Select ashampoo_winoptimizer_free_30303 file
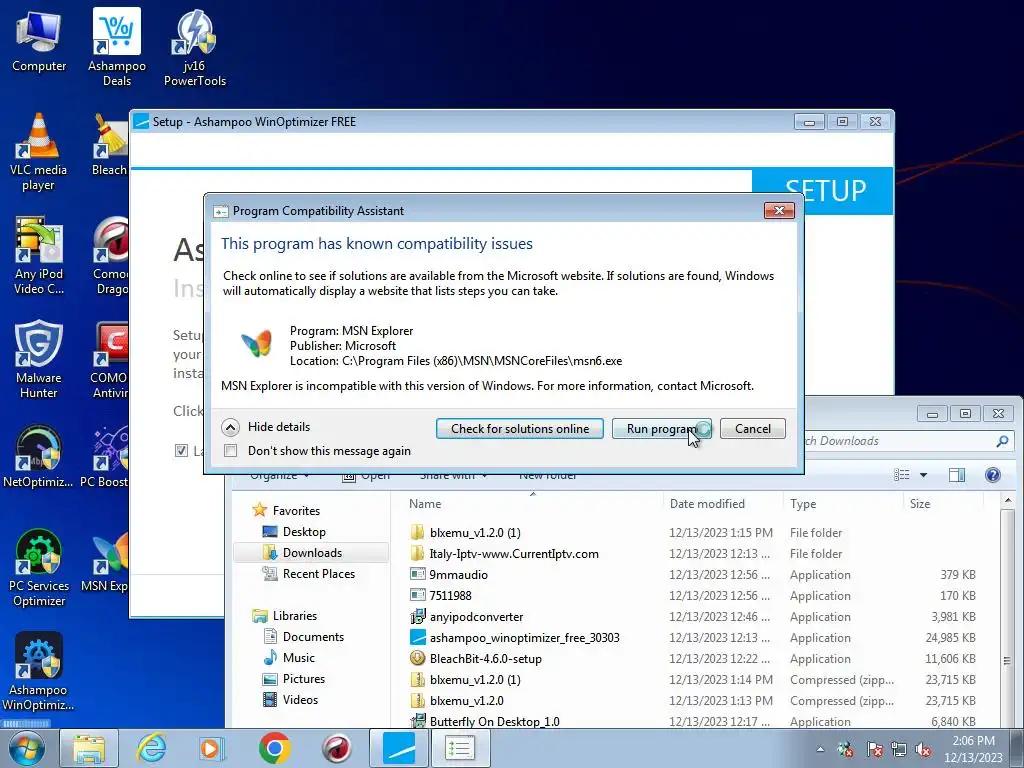Image resolution: width=1024 pixels, height=768 pixels. pyautogui.click(x=524, y=637)
